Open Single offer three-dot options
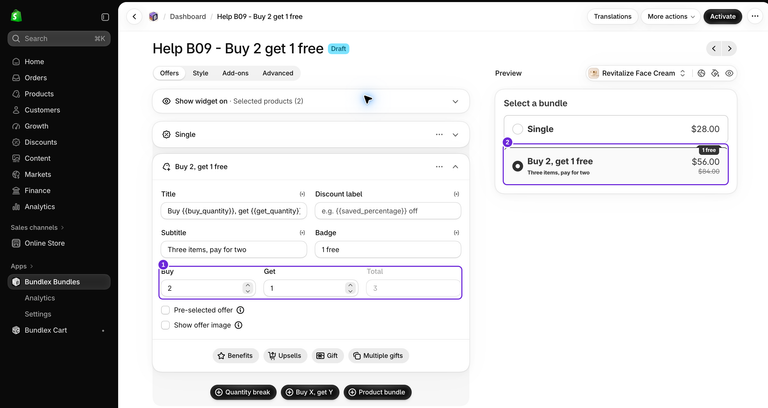 coord(439,135)
